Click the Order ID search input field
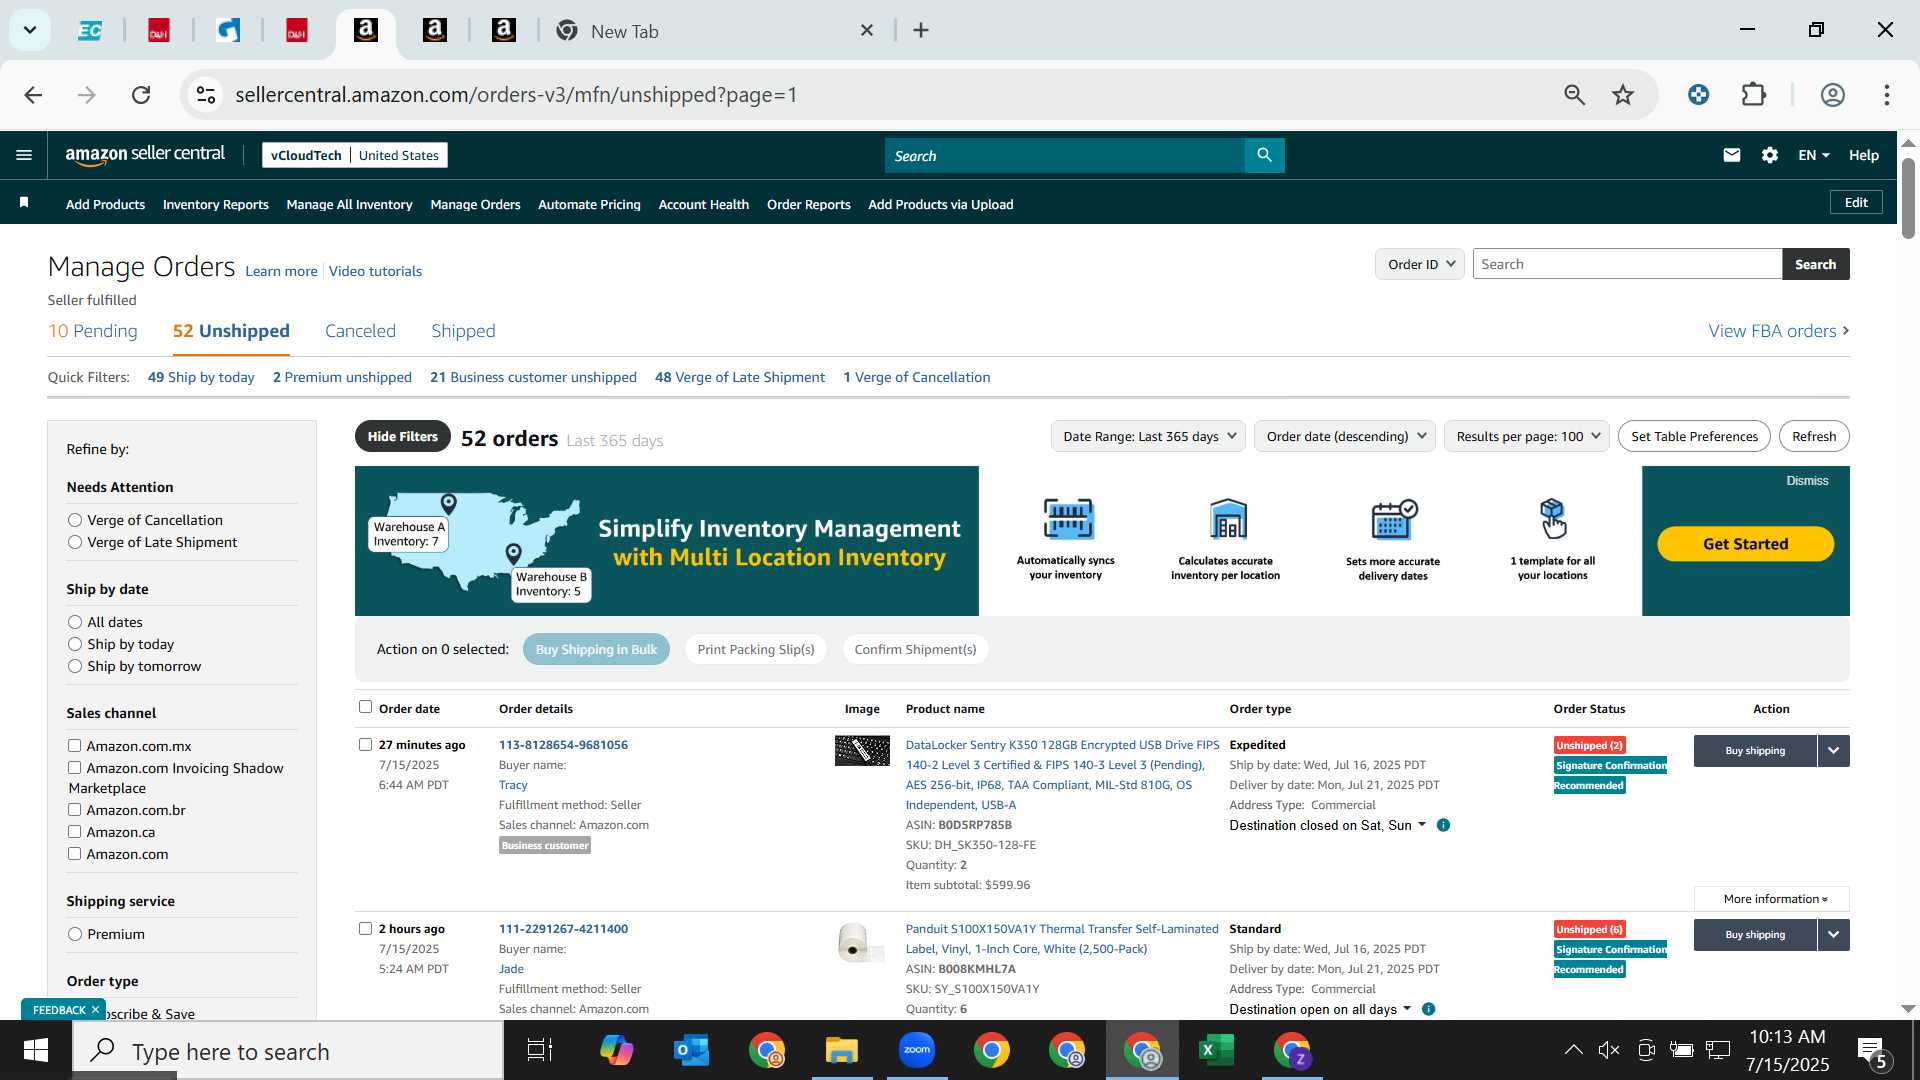The height and width of the screenshot is (1080, 1920). [x=1627, y=264]
